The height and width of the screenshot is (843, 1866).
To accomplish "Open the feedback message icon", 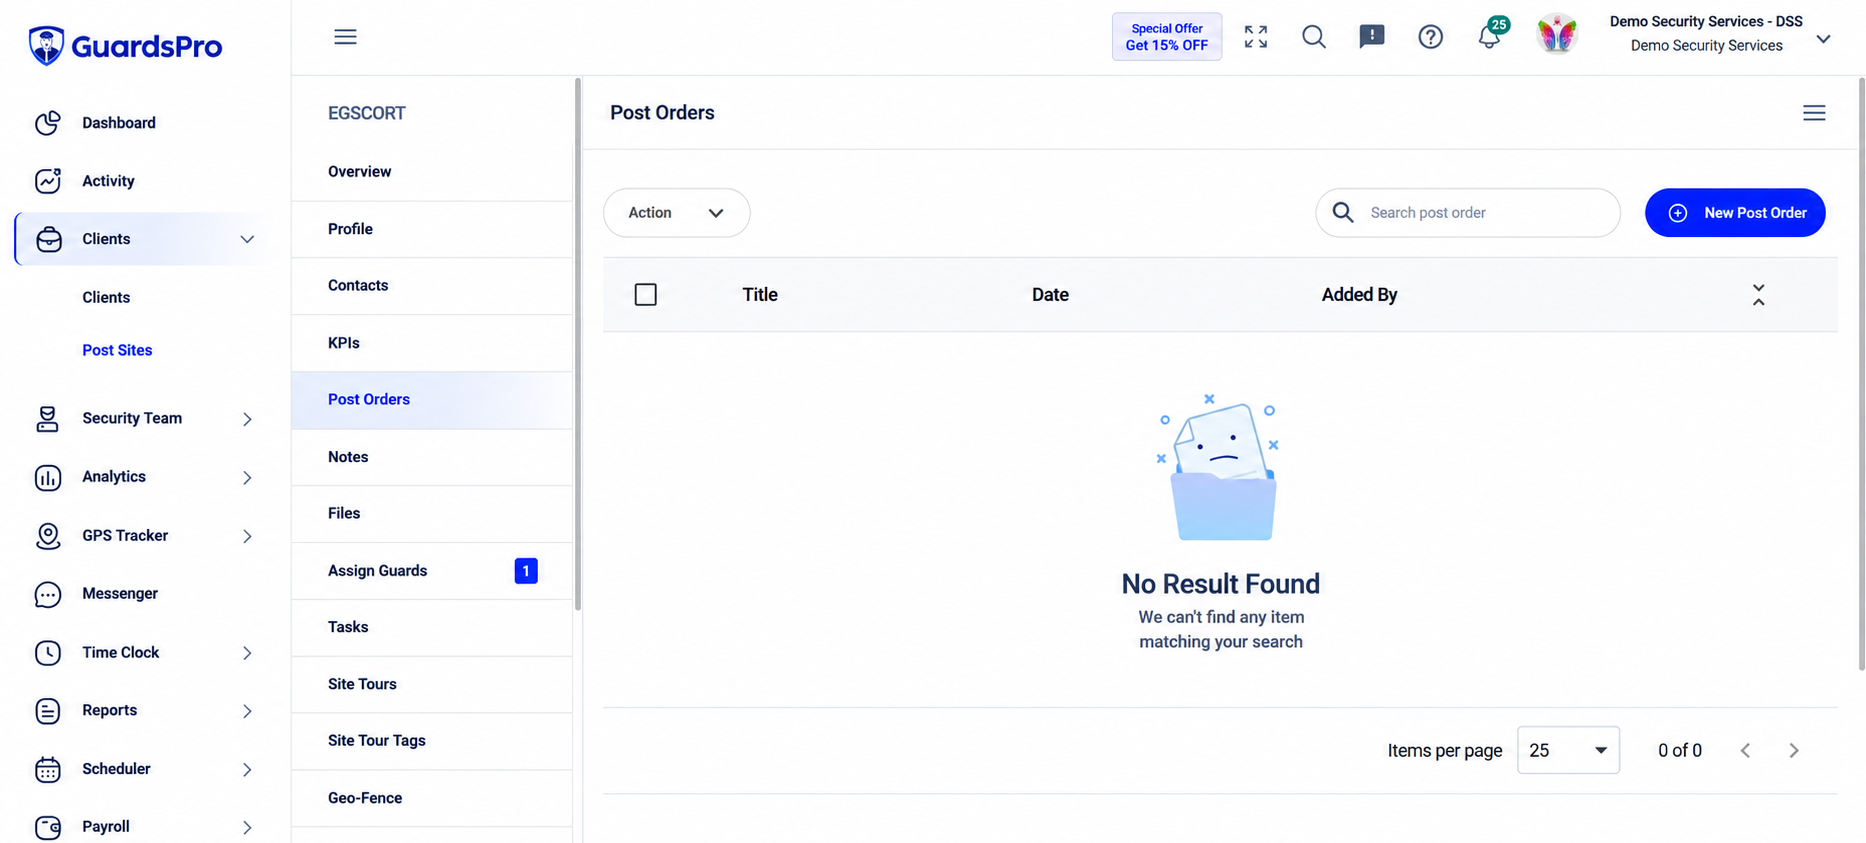I will coord(1371,37).
